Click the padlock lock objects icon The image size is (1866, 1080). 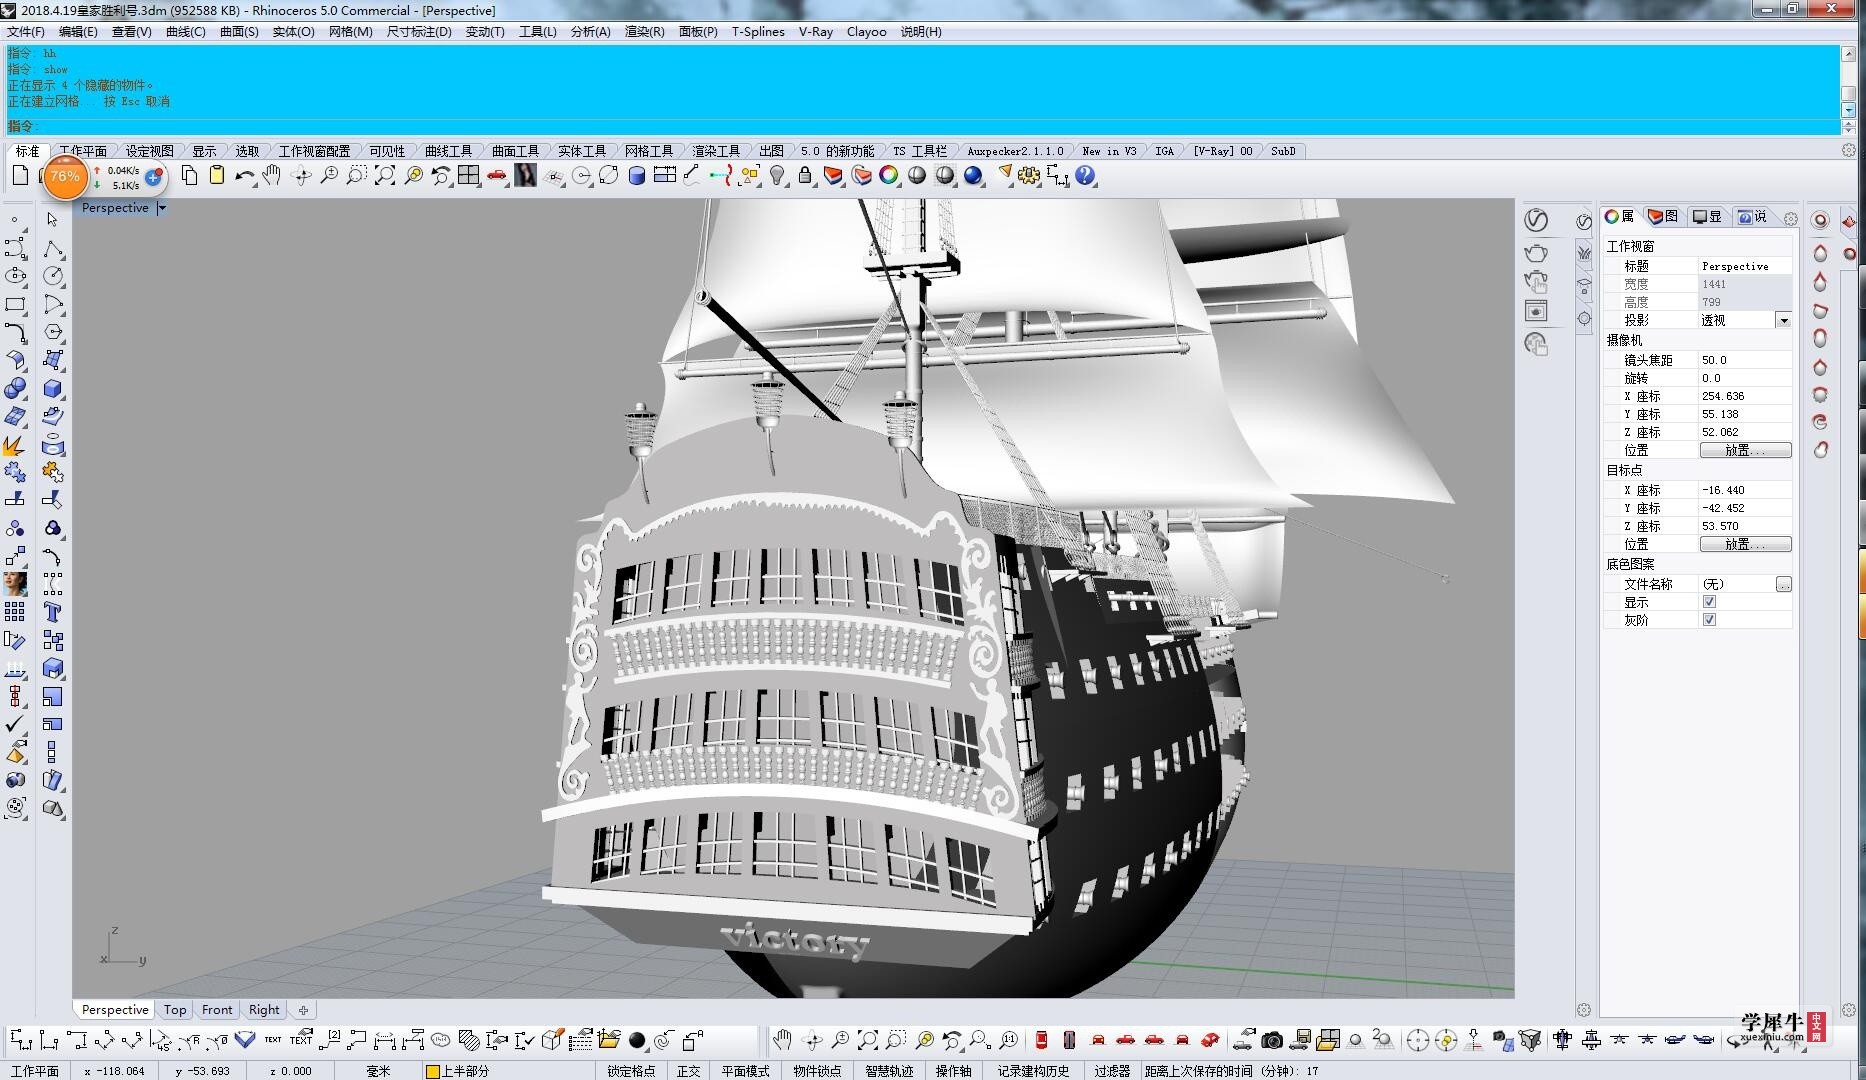point(805,176)
